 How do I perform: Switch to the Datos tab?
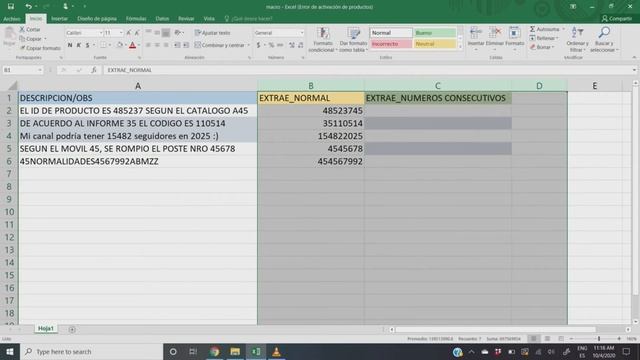click(162, 19)
